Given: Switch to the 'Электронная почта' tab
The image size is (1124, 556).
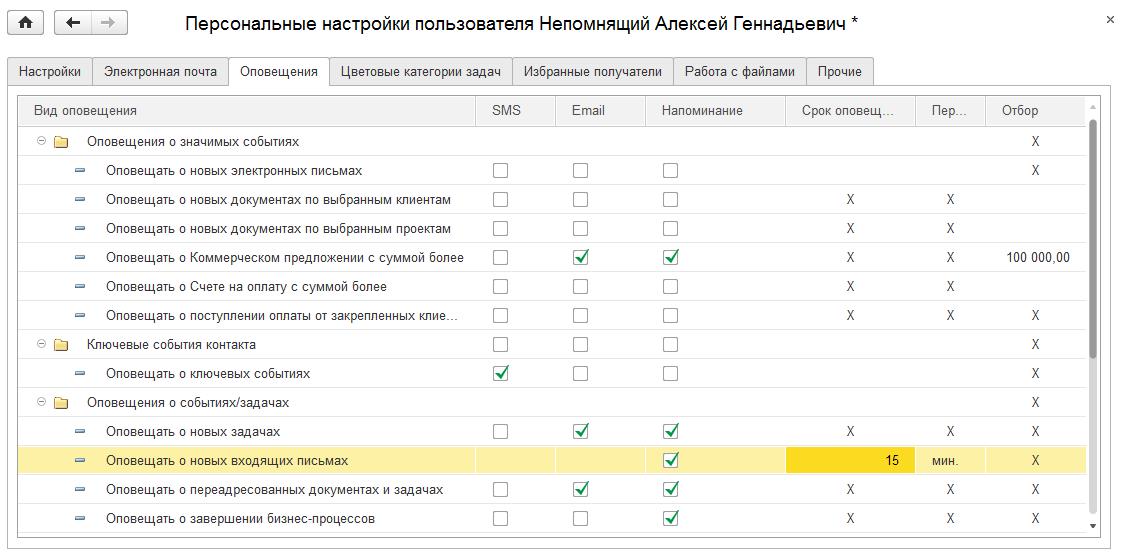Looking at the screenshot, I should [160, 72].
